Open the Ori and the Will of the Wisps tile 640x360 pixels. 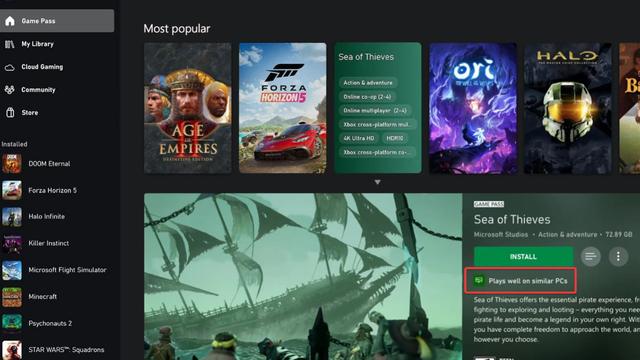(473, 108)
